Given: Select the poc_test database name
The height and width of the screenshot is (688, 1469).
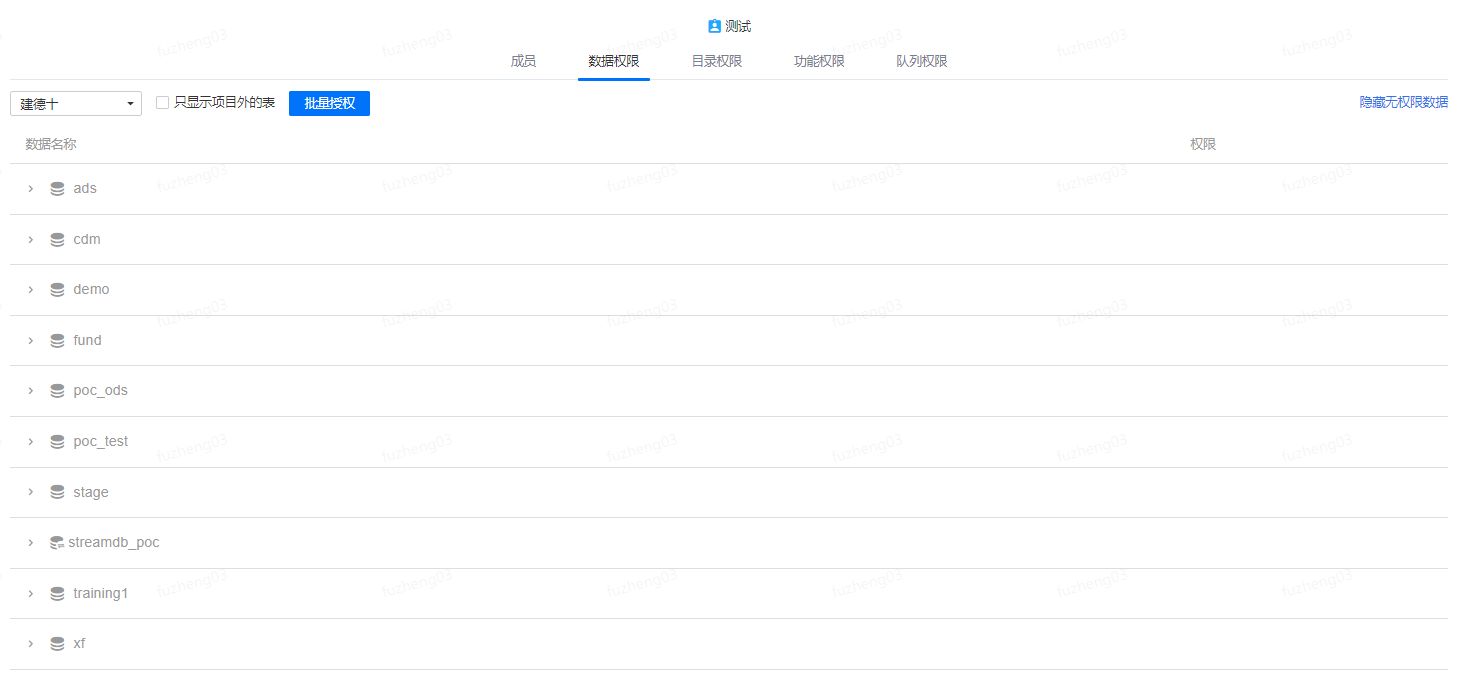Looking at the screenshot, I should [x=100, y=441].
